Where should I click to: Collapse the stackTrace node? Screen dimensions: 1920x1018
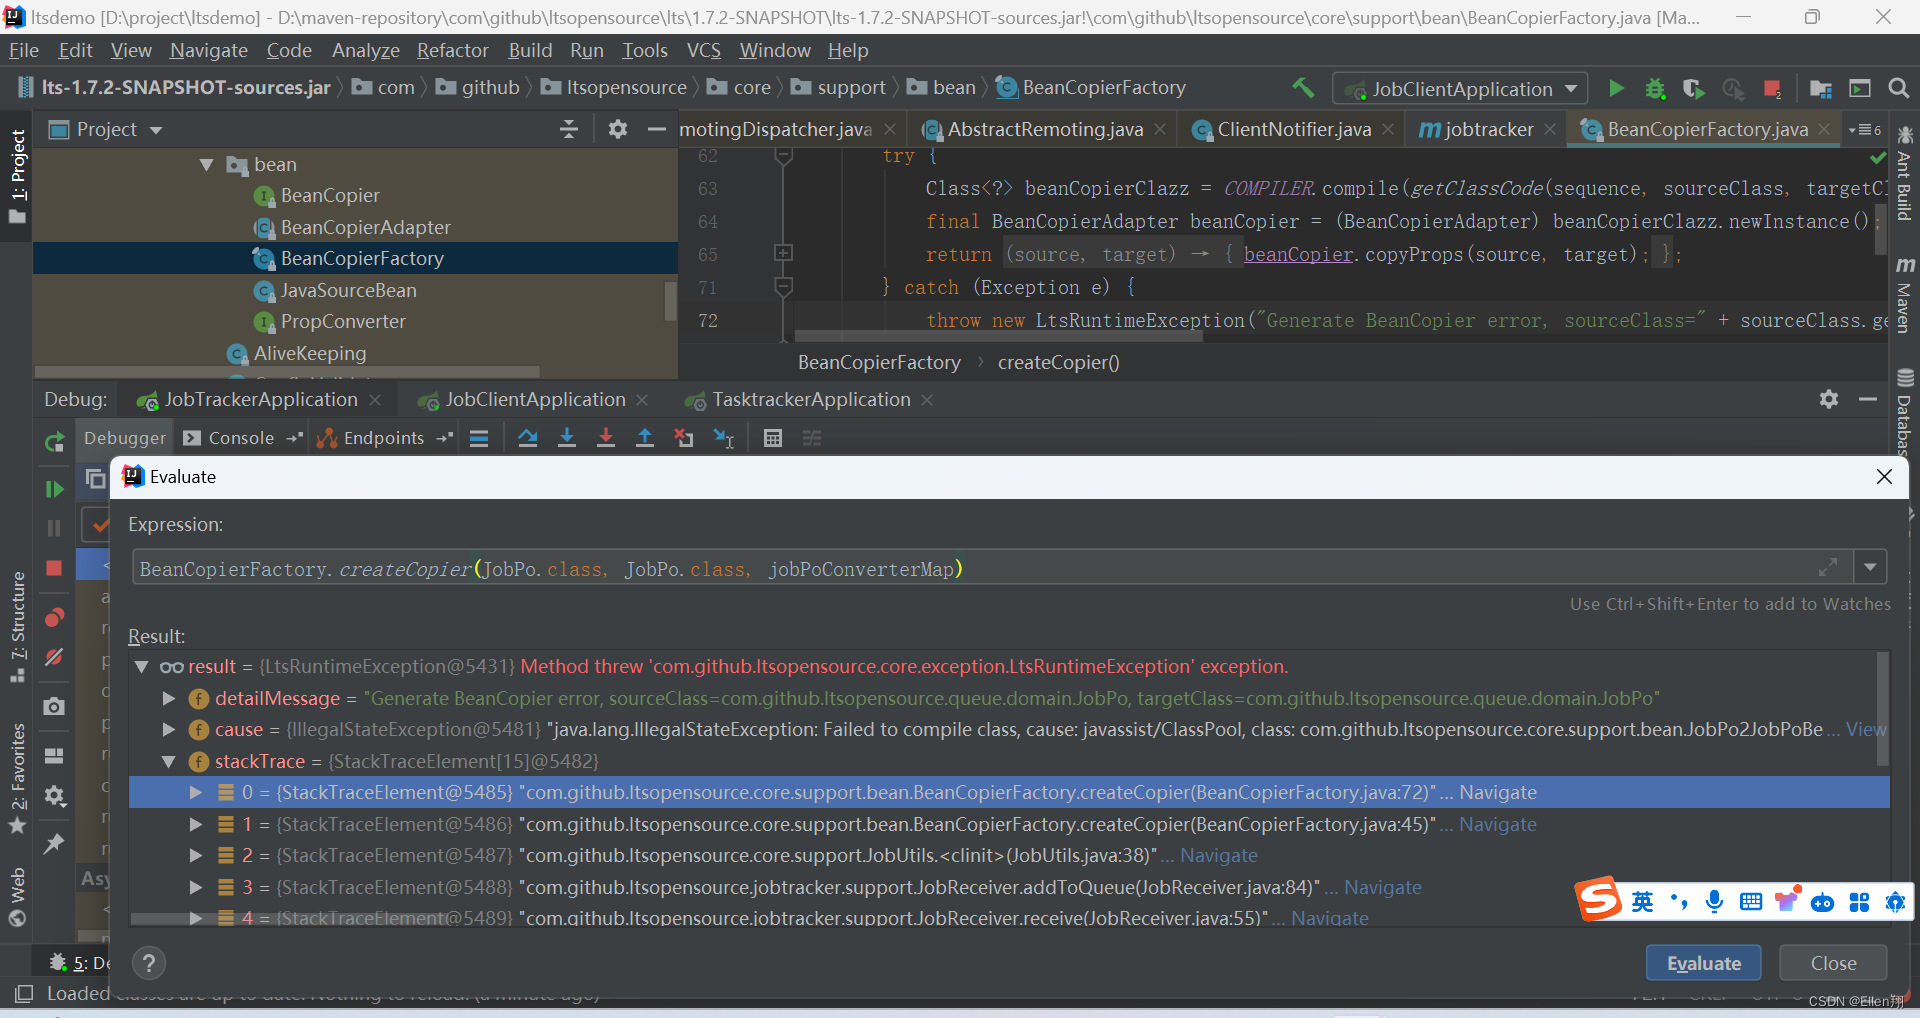tap(168, 762)
